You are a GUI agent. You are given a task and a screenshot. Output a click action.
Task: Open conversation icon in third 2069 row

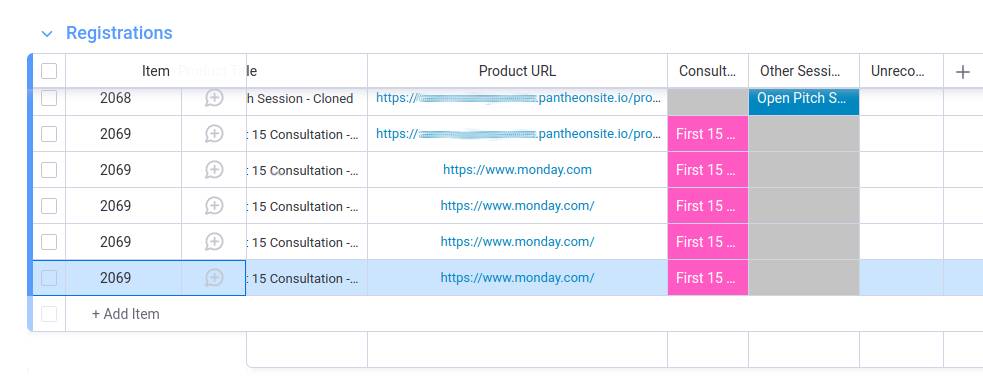click(x=214, y=206)
